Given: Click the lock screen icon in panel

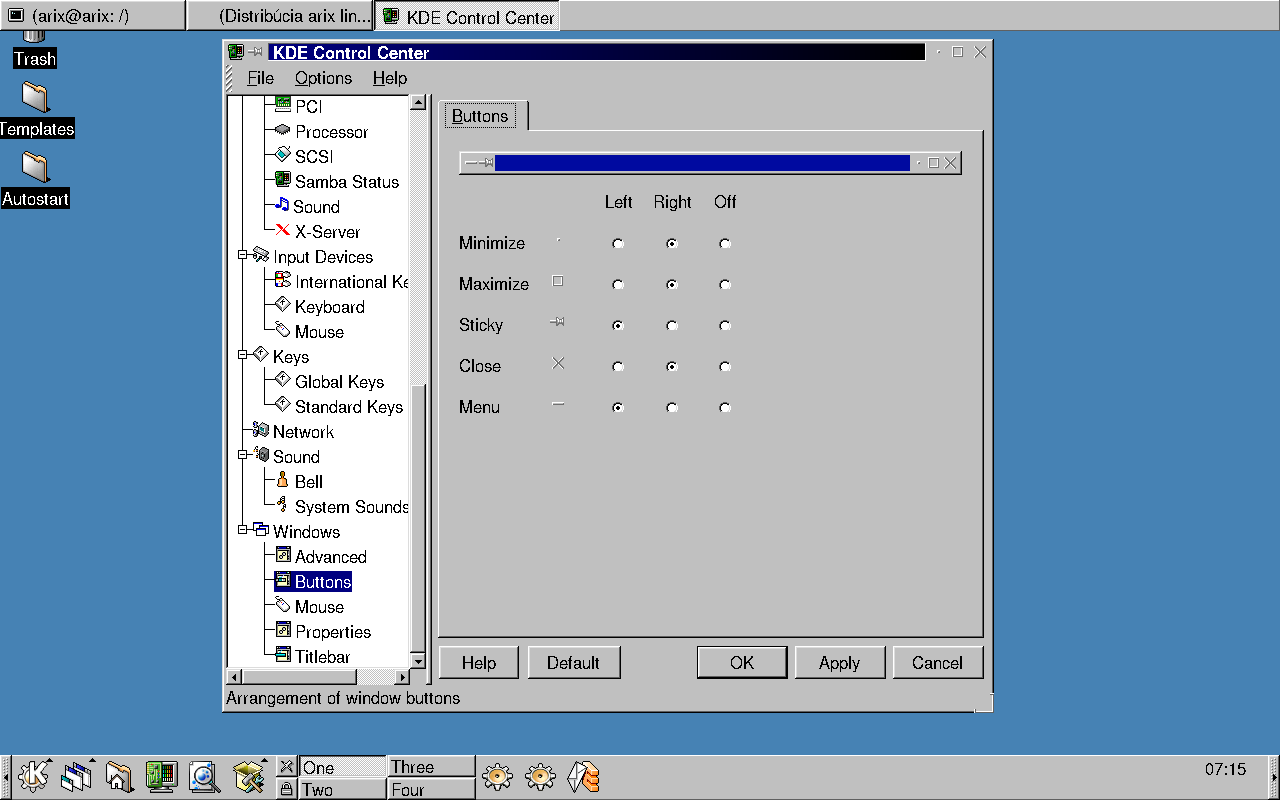Looking at the screenshot, I should [286, 789].
